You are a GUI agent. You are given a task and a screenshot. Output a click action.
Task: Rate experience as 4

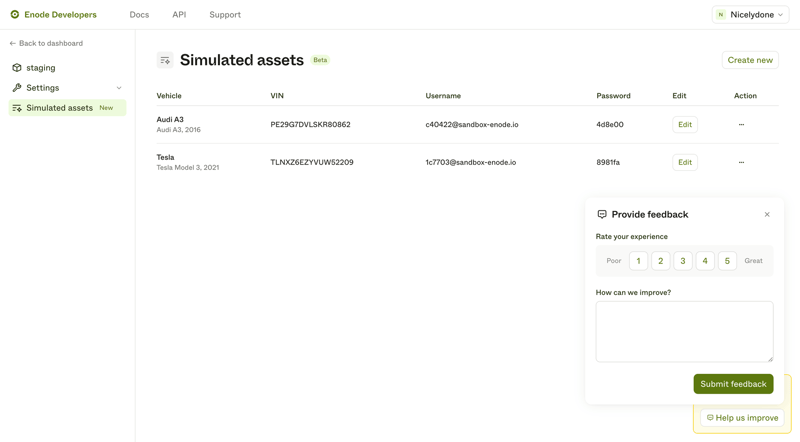point(705,261)
